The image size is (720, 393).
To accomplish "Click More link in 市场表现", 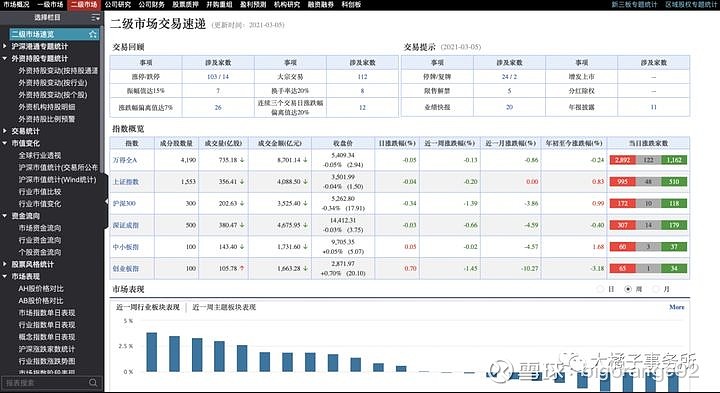I will [677, 307].
